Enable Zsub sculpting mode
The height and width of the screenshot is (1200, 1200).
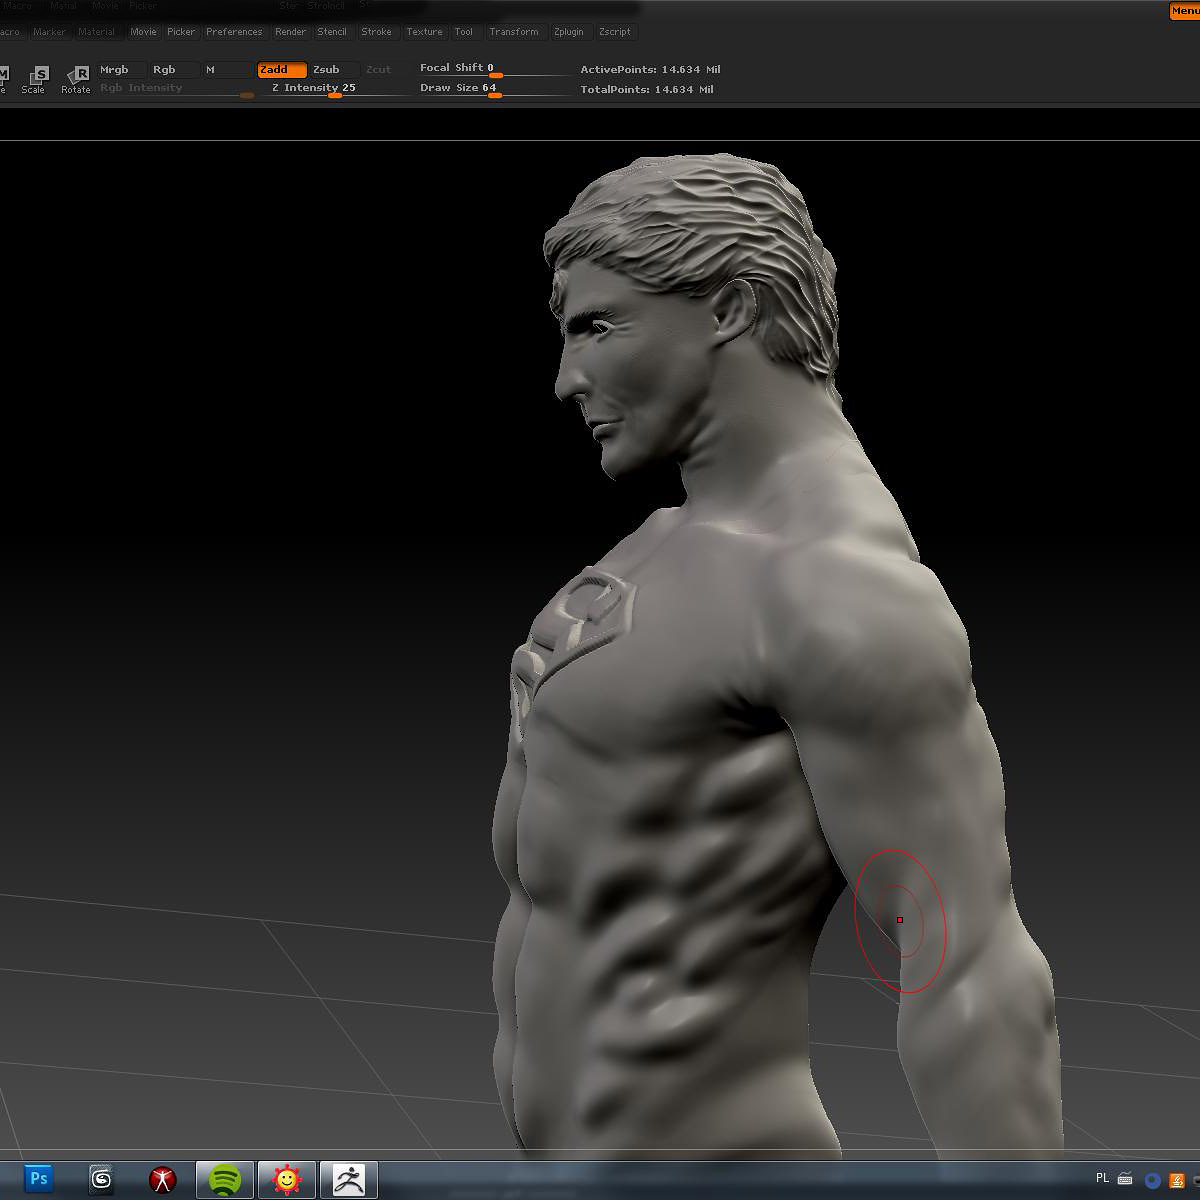click(334, 70)
